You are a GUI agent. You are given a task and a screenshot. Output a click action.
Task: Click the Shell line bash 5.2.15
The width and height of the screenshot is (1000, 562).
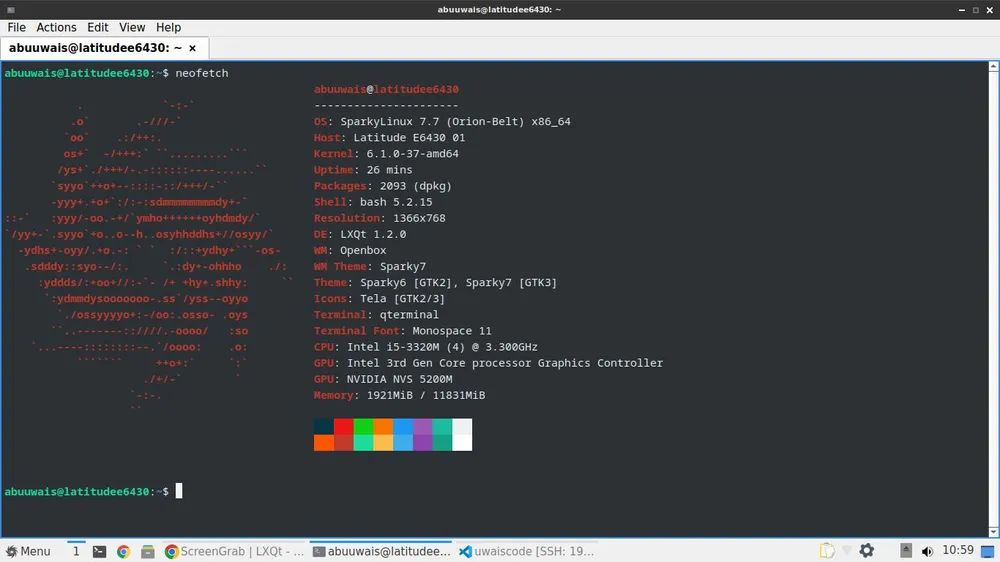tap(373, 202)
